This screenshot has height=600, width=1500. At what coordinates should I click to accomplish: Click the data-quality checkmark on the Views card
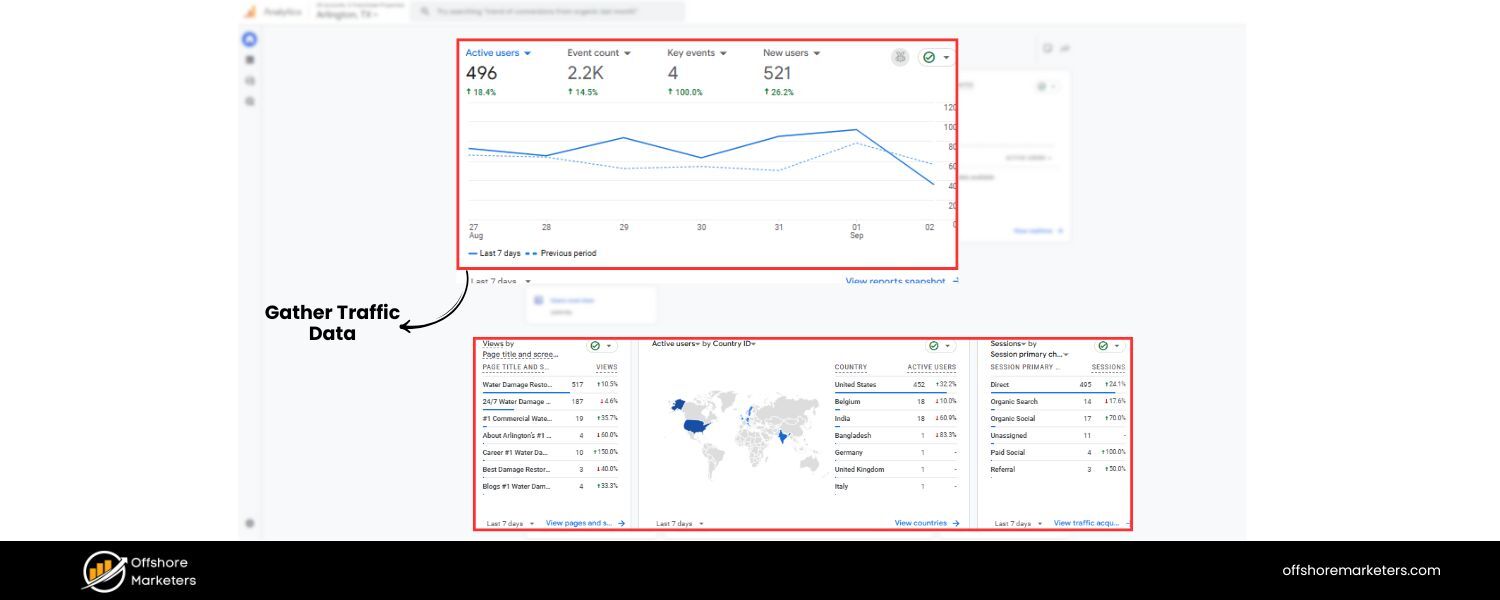pos(596,346)
